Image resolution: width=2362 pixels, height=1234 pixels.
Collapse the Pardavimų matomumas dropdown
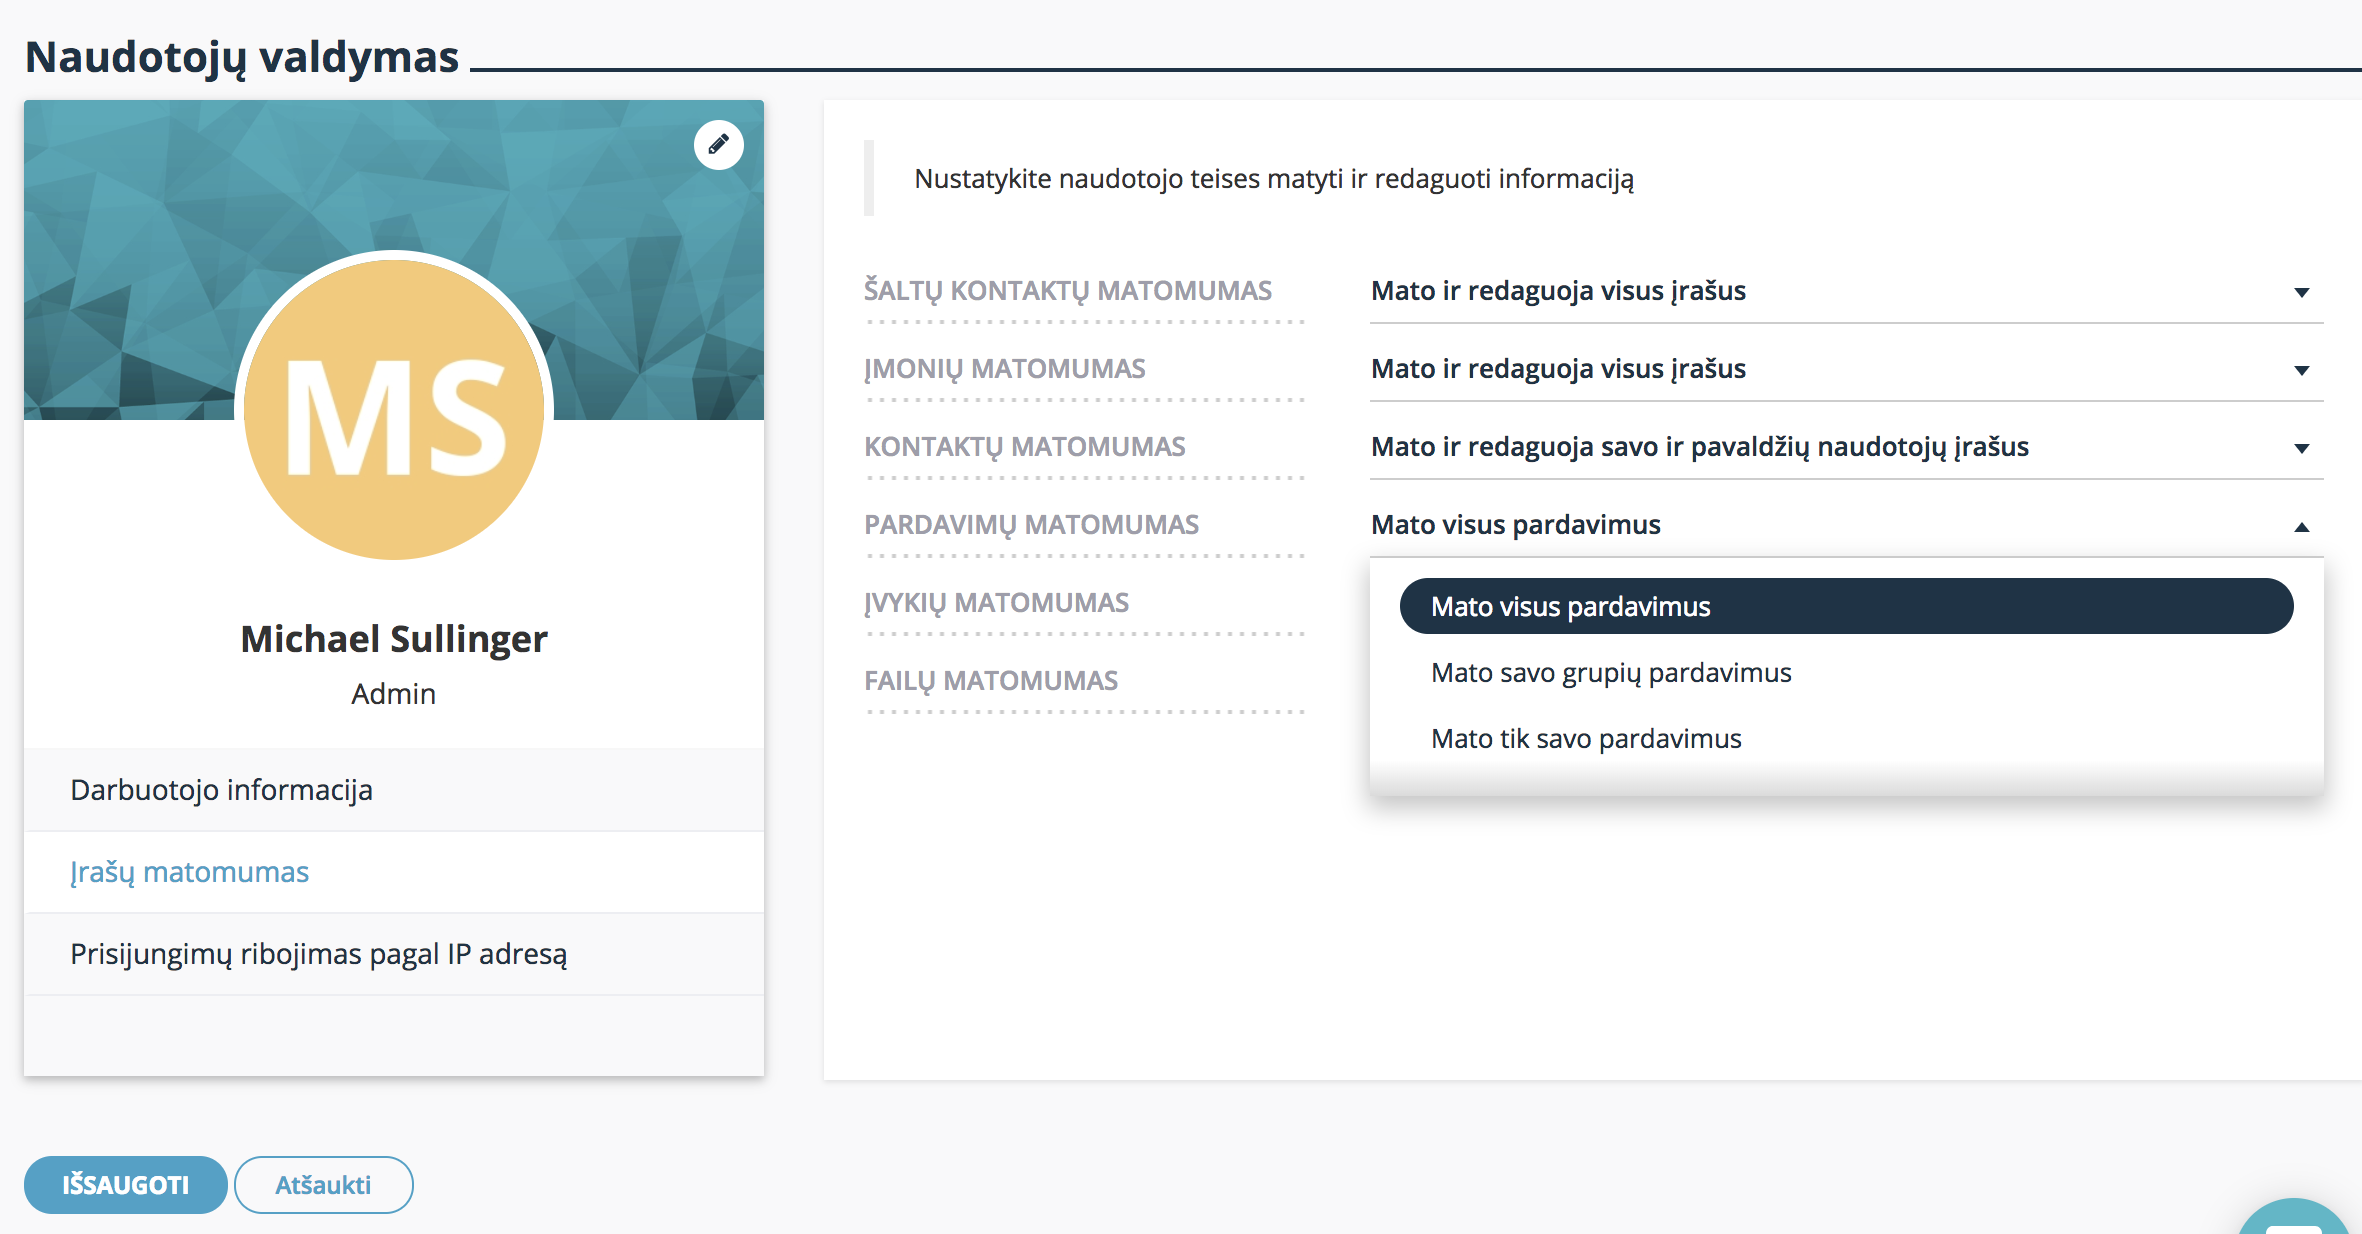click(1846, 525)
